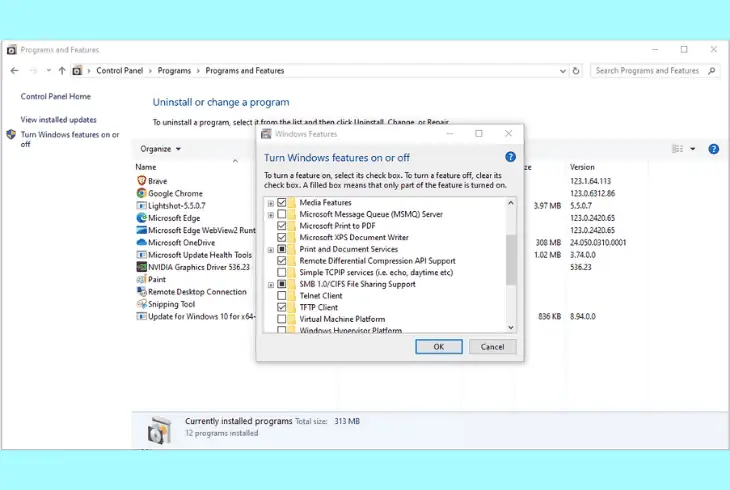
Task: Click the Windows Features dialog title icon
Action: pos(266,134)
